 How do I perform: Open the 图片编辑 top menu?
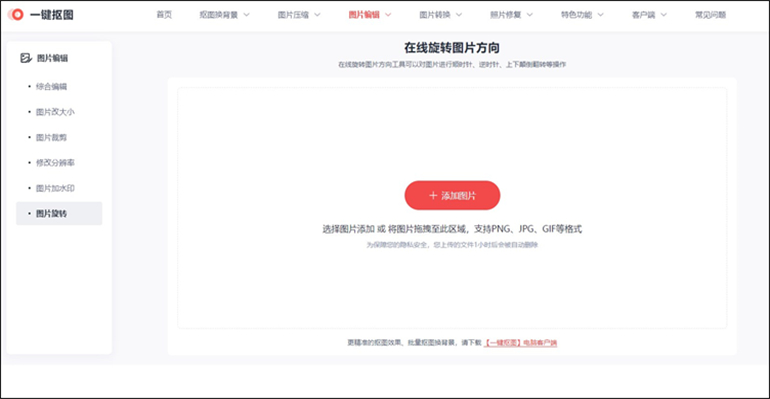click(364, 15)
